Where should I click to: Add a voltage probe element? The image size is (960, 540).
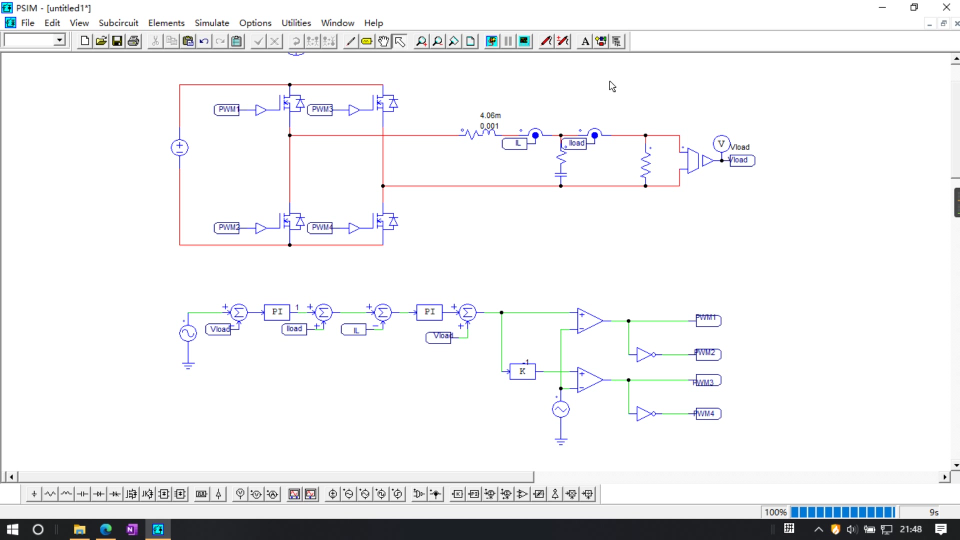point(240,494)
